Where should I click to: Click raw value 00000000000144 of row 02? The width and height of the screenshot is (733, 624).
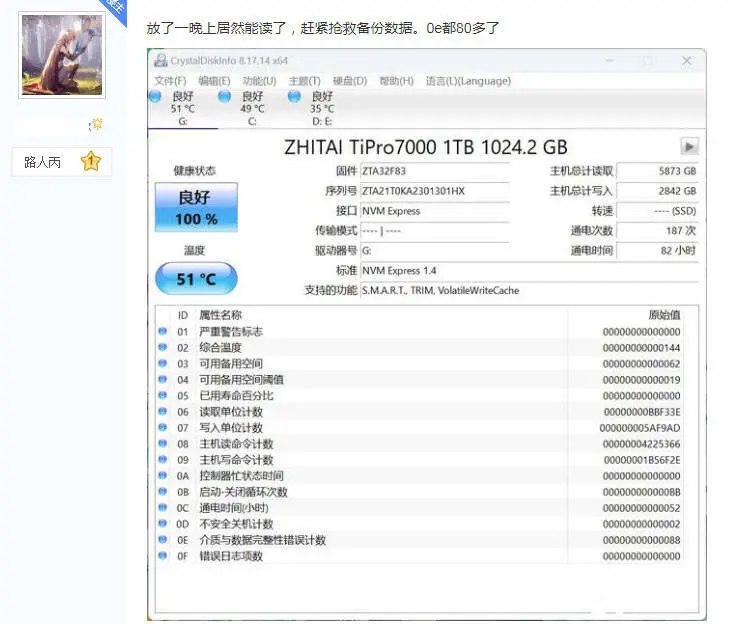click(641, 348)
